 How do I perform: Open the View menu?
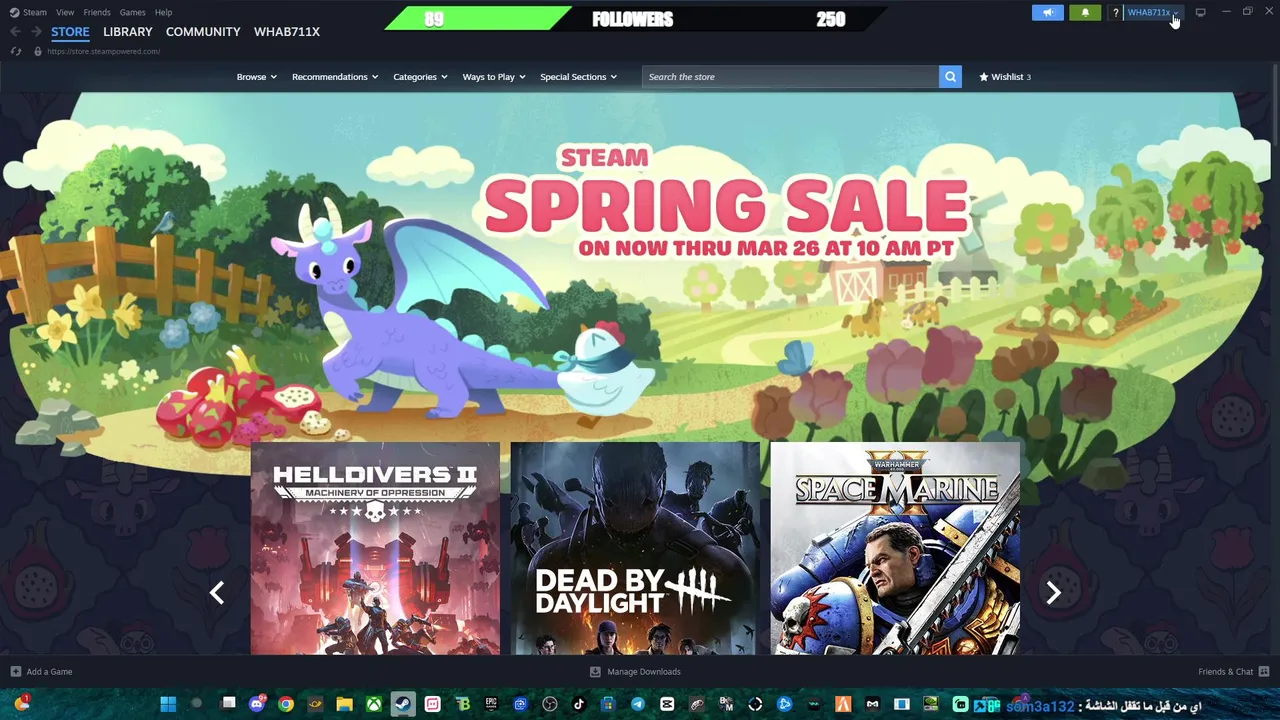coord(65,12)
